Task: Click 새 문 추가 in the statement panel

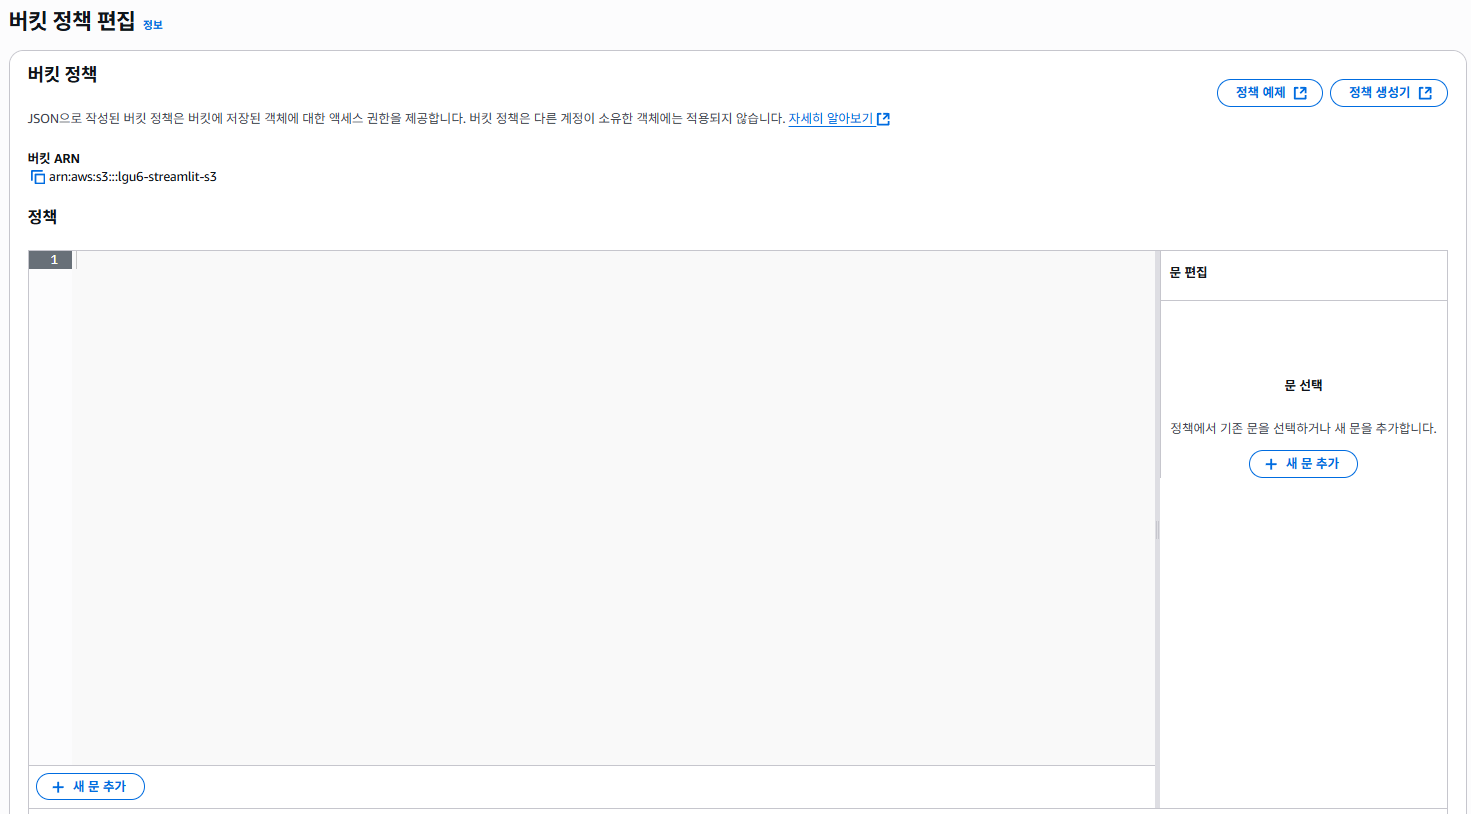Action: pos(1303,464)
